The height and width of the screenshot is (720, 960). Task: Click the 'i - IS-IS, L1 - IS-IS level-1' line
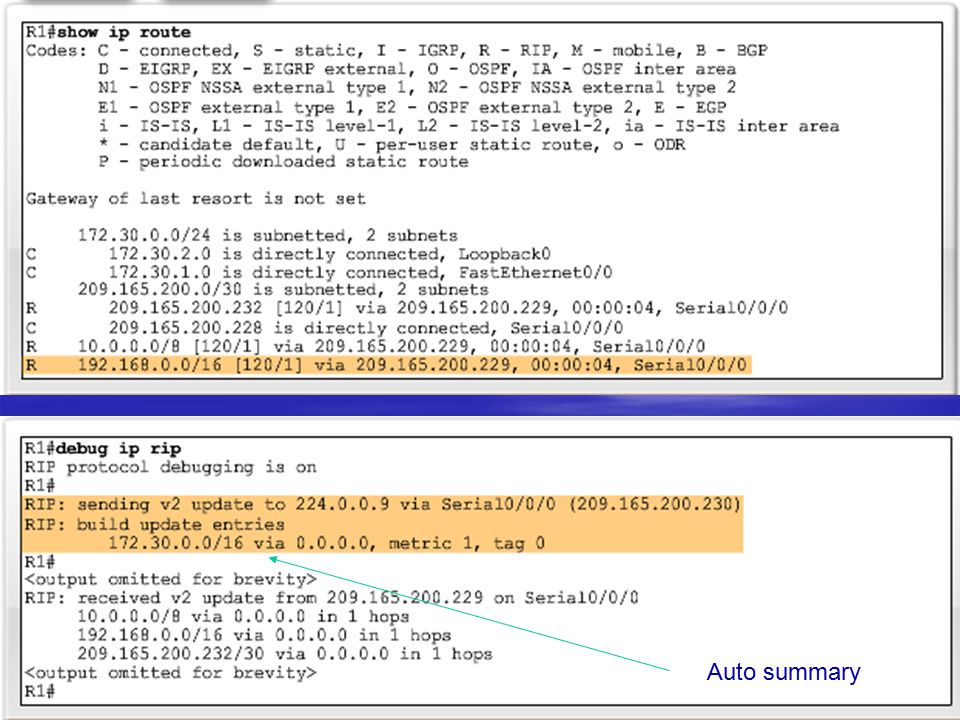click(x=468, y=126)
